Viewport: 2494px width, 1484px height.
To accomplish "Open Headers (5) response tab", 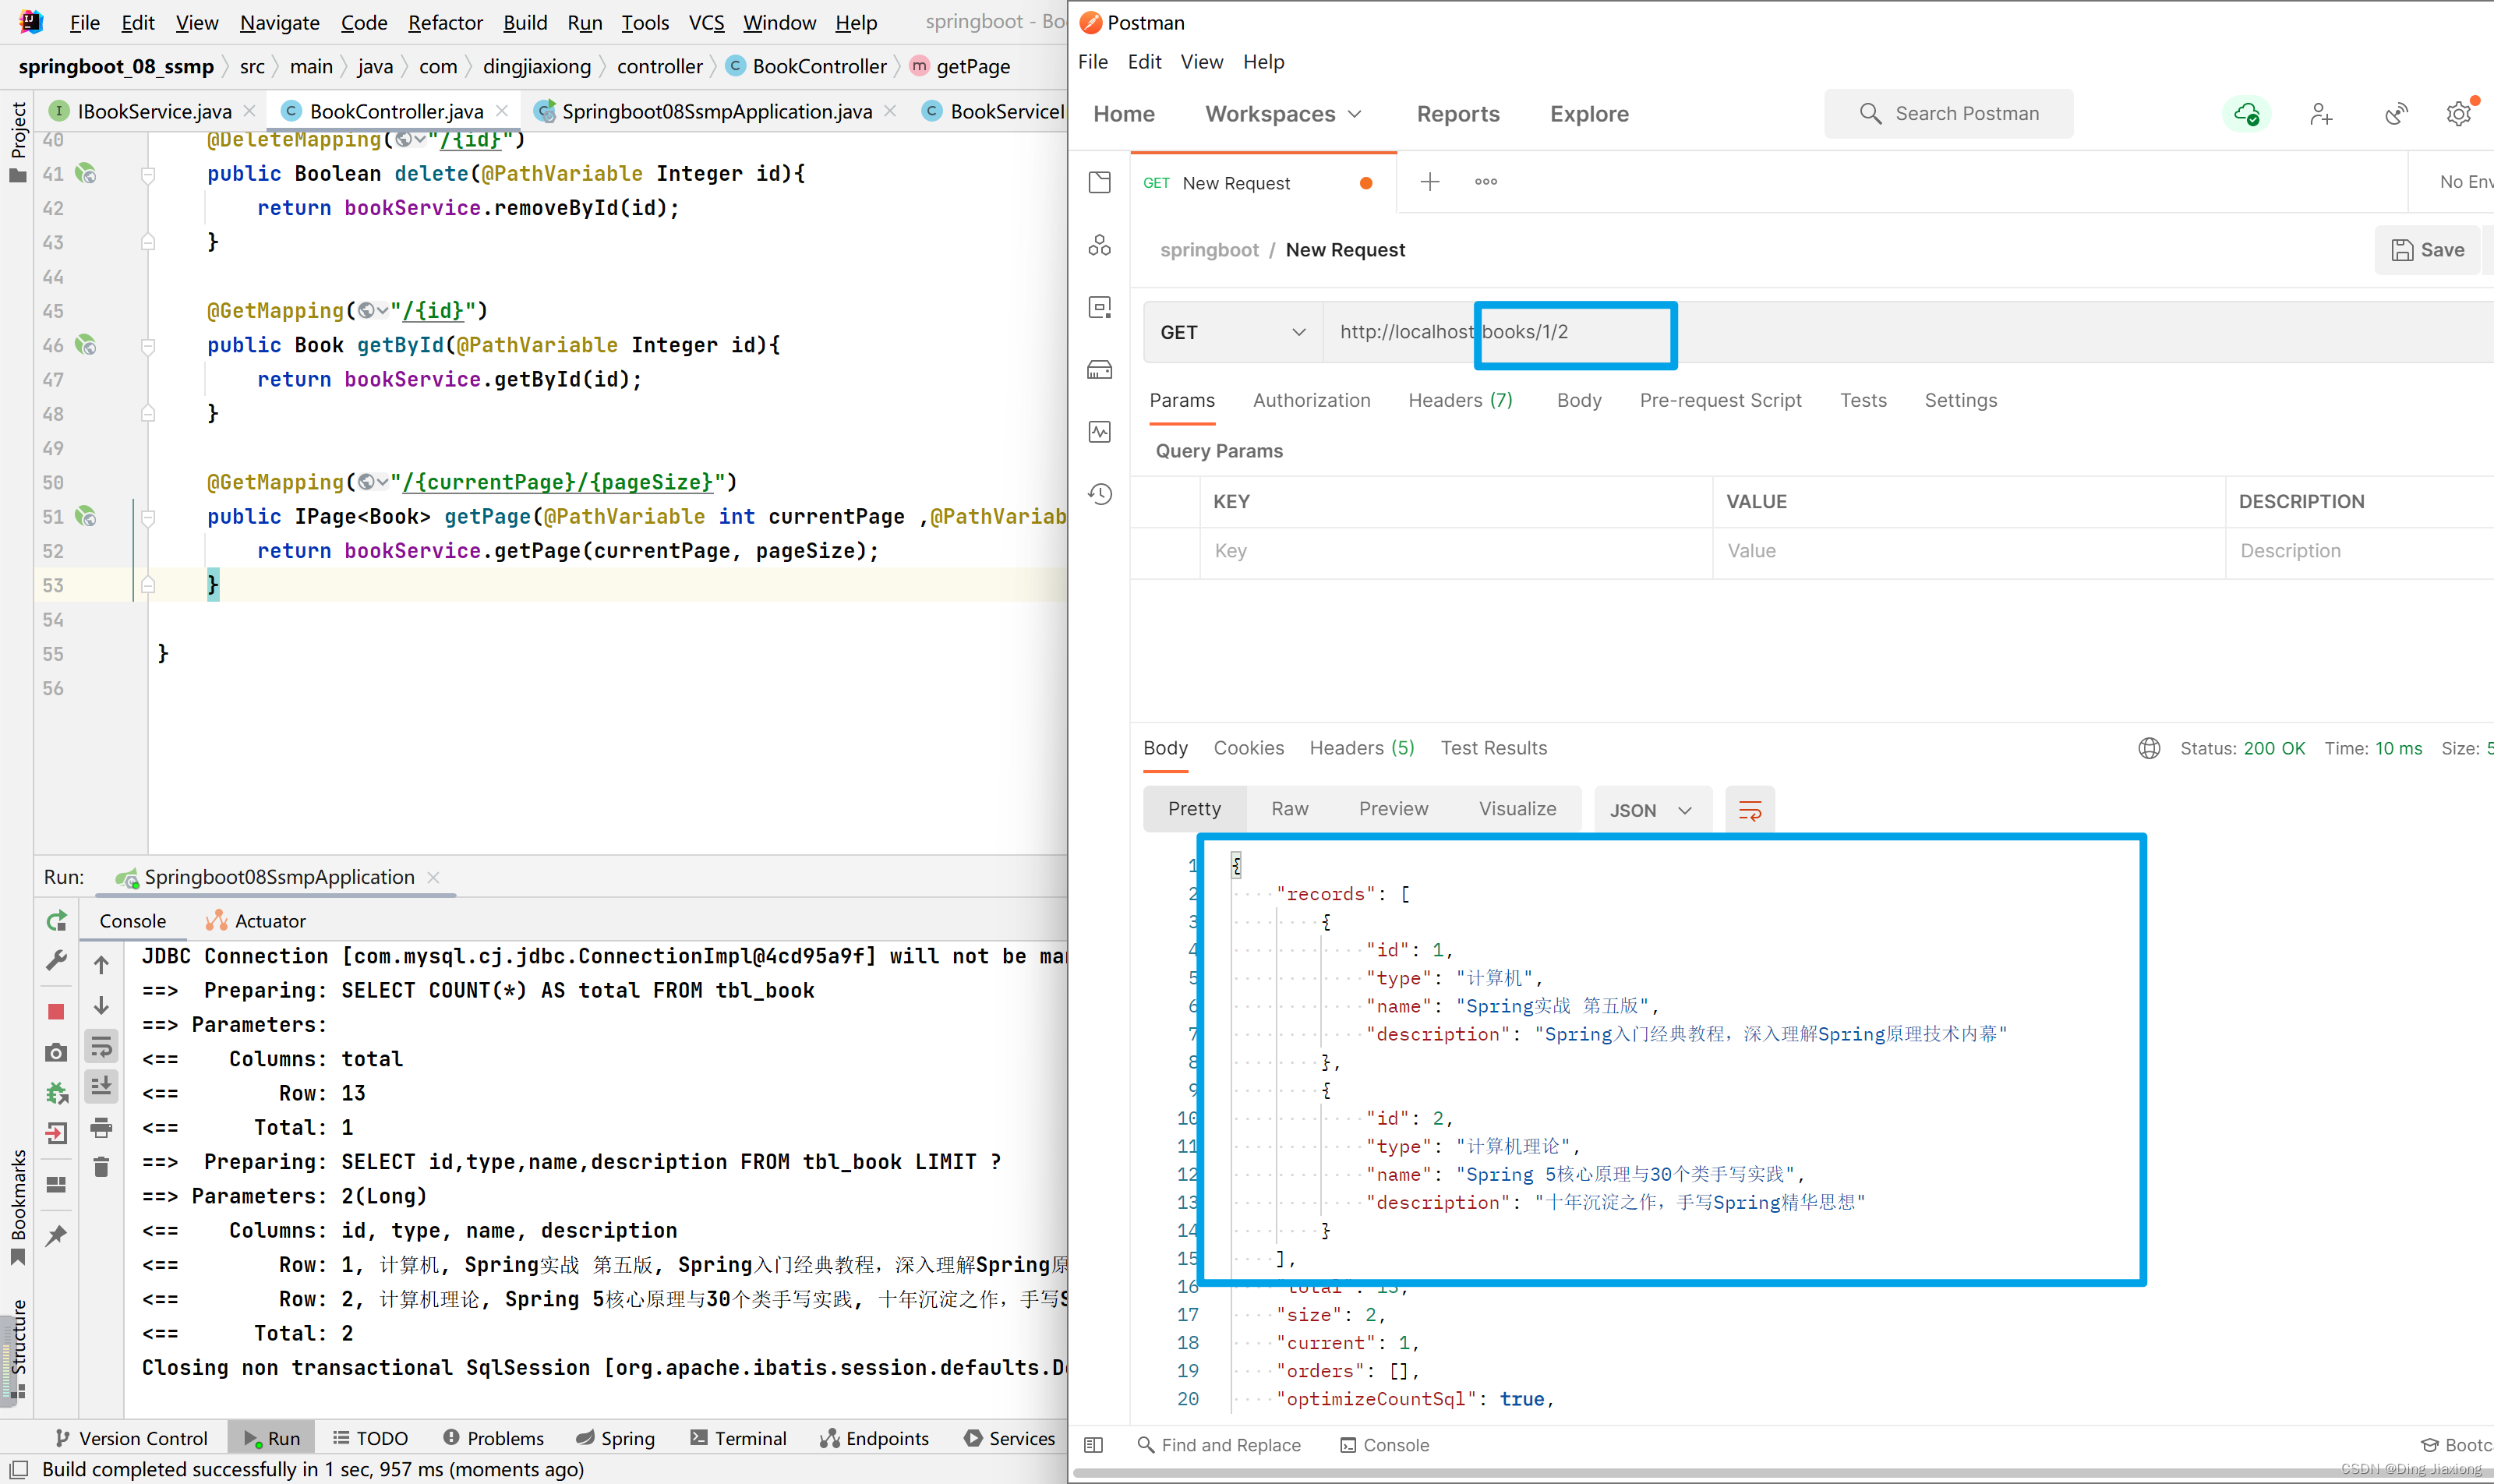I will click(x=1362, y=748).
